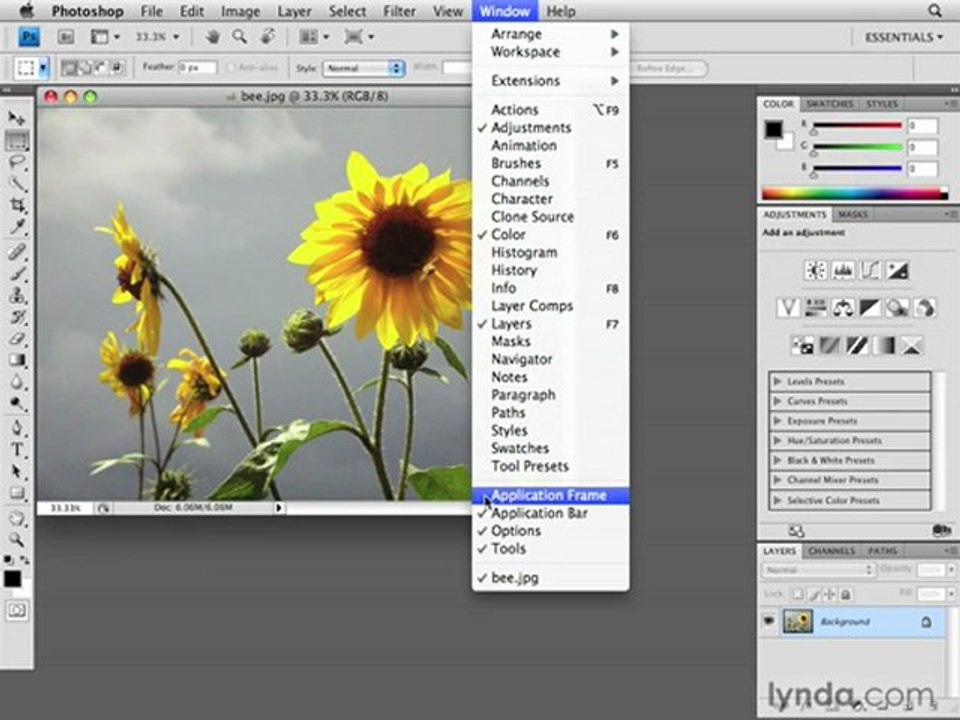The width and height of the screenshot is (960, 720).
Task: Switch to the Masks tab
Action: 852,214
